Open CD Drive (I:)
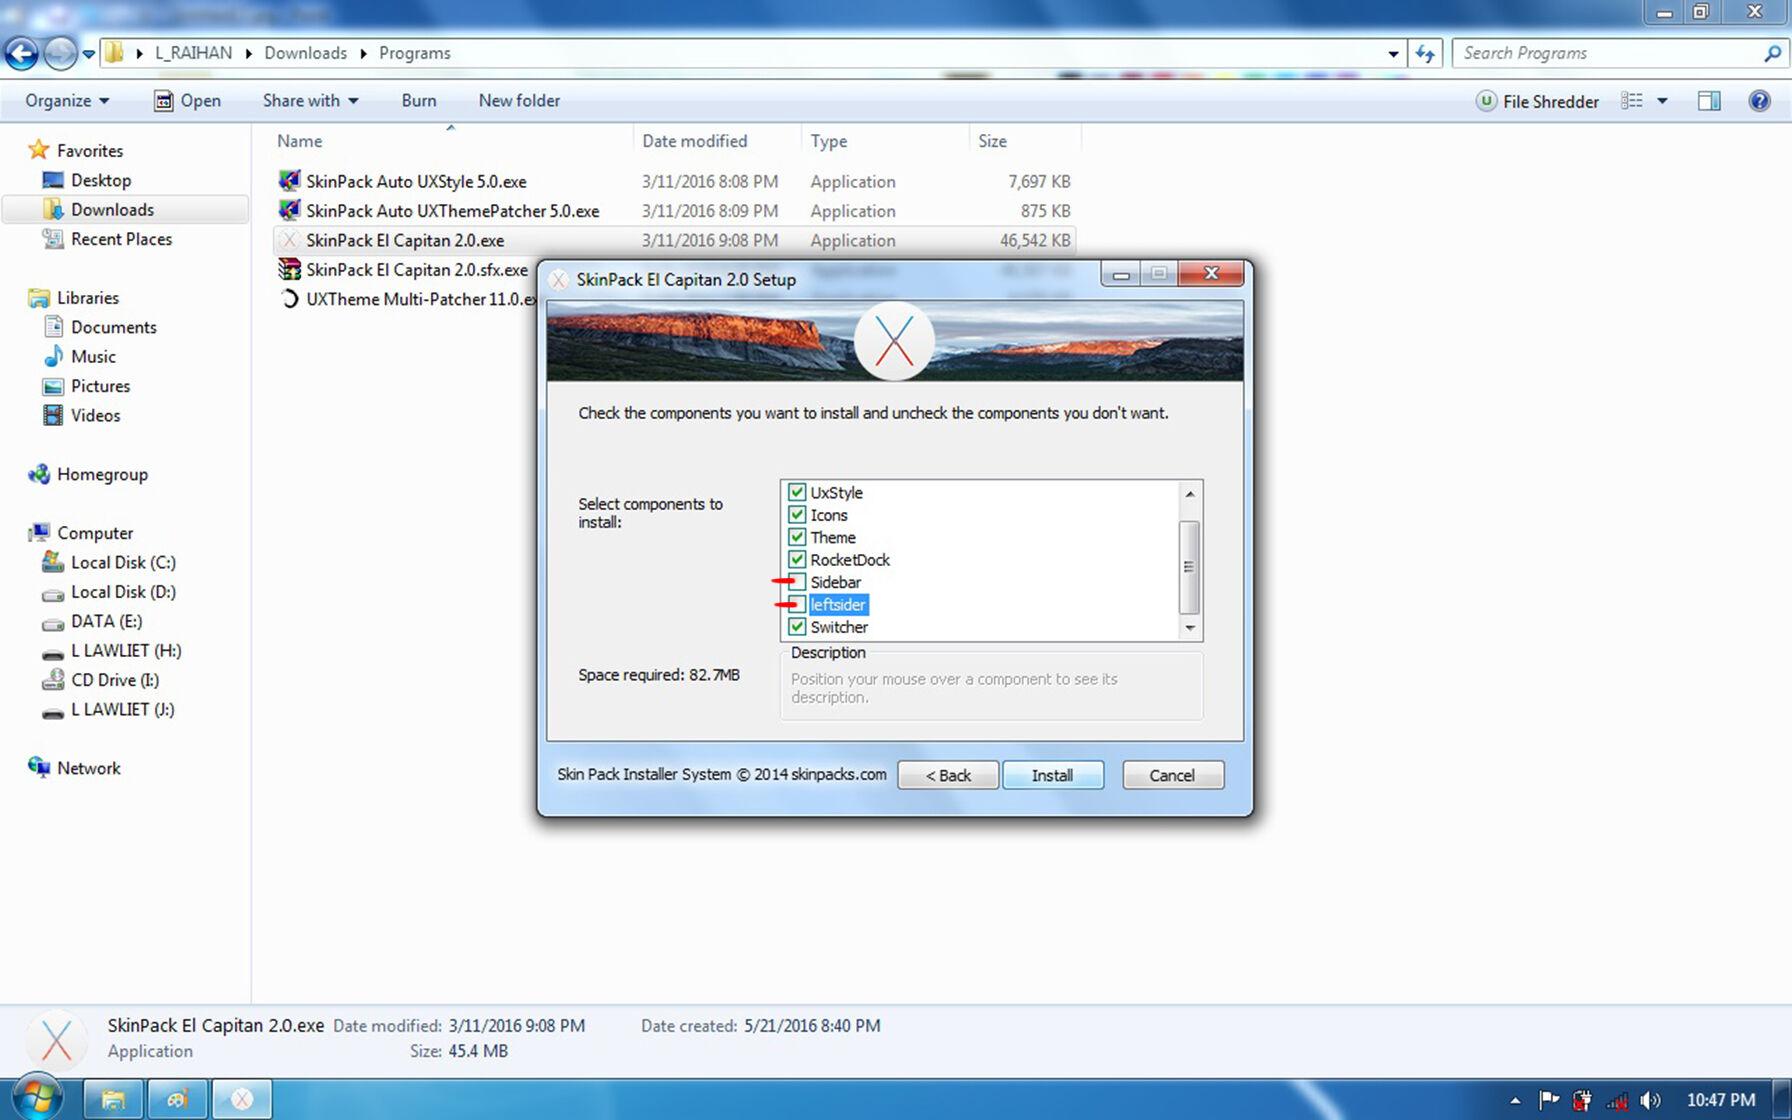 point(114,680)
